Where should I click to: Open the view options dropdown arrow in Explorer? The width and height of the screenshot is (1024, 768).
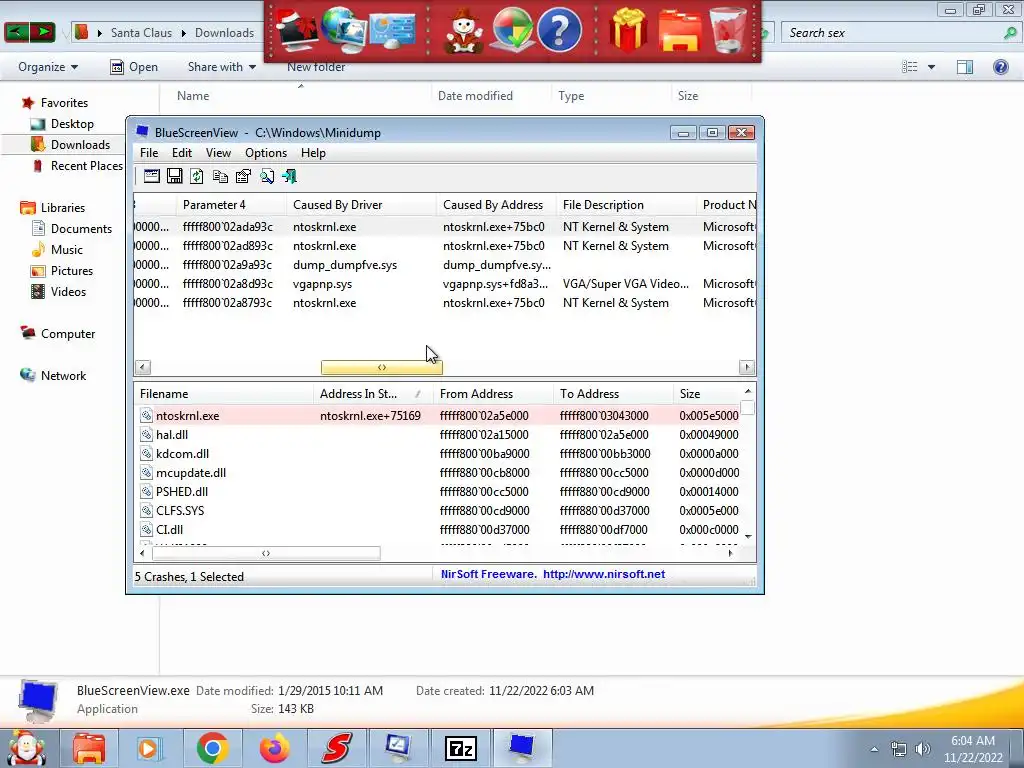pos(931,67)
